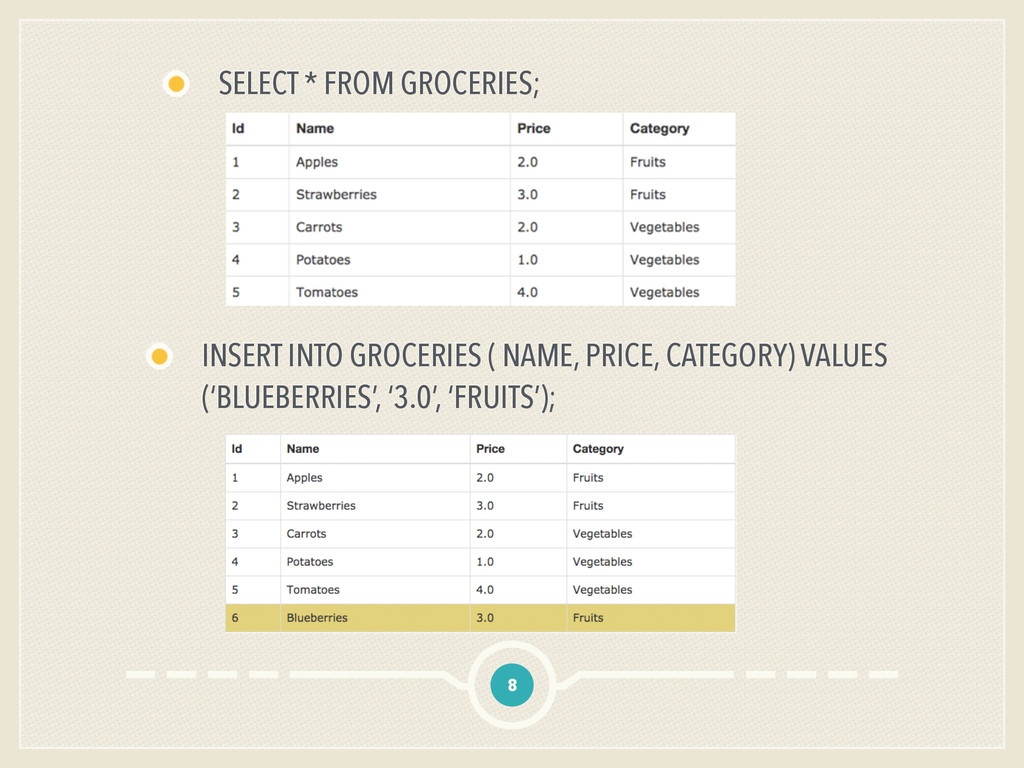Click the Category header in bottom table
This screenshot has width=1024, height=768.
point(598,449)
